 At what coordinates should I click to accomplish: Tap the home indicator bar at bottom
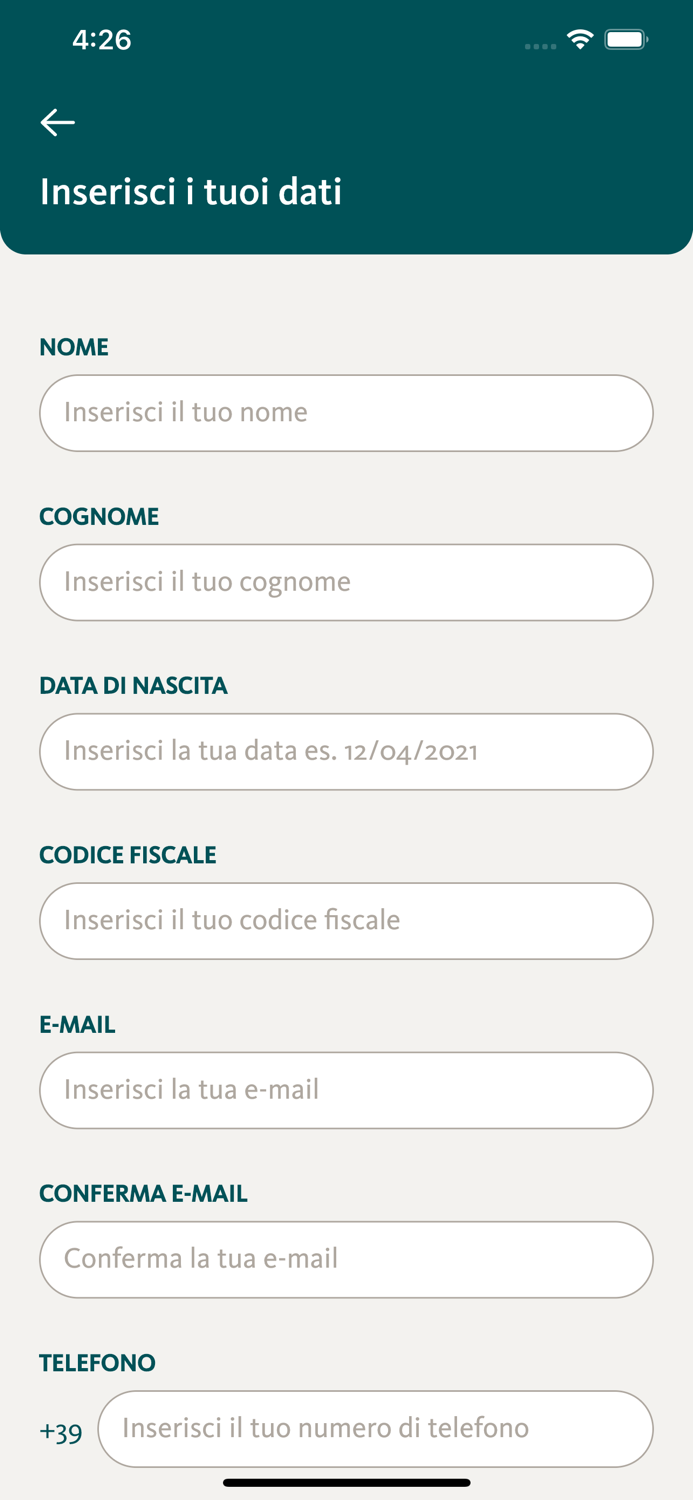[x=346, y=1481]
